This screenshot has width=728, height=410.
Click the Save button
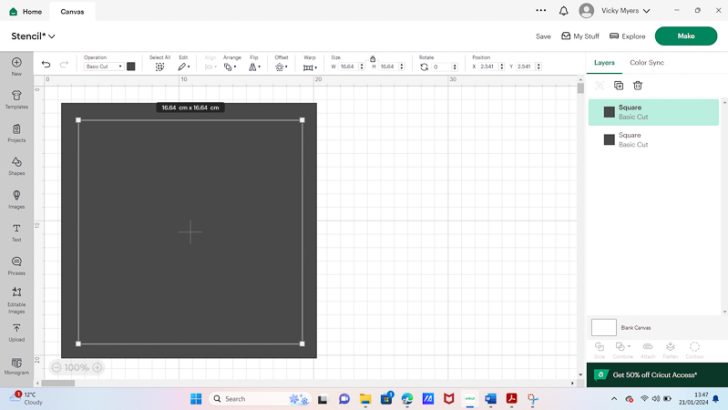(x=543, y=36)
